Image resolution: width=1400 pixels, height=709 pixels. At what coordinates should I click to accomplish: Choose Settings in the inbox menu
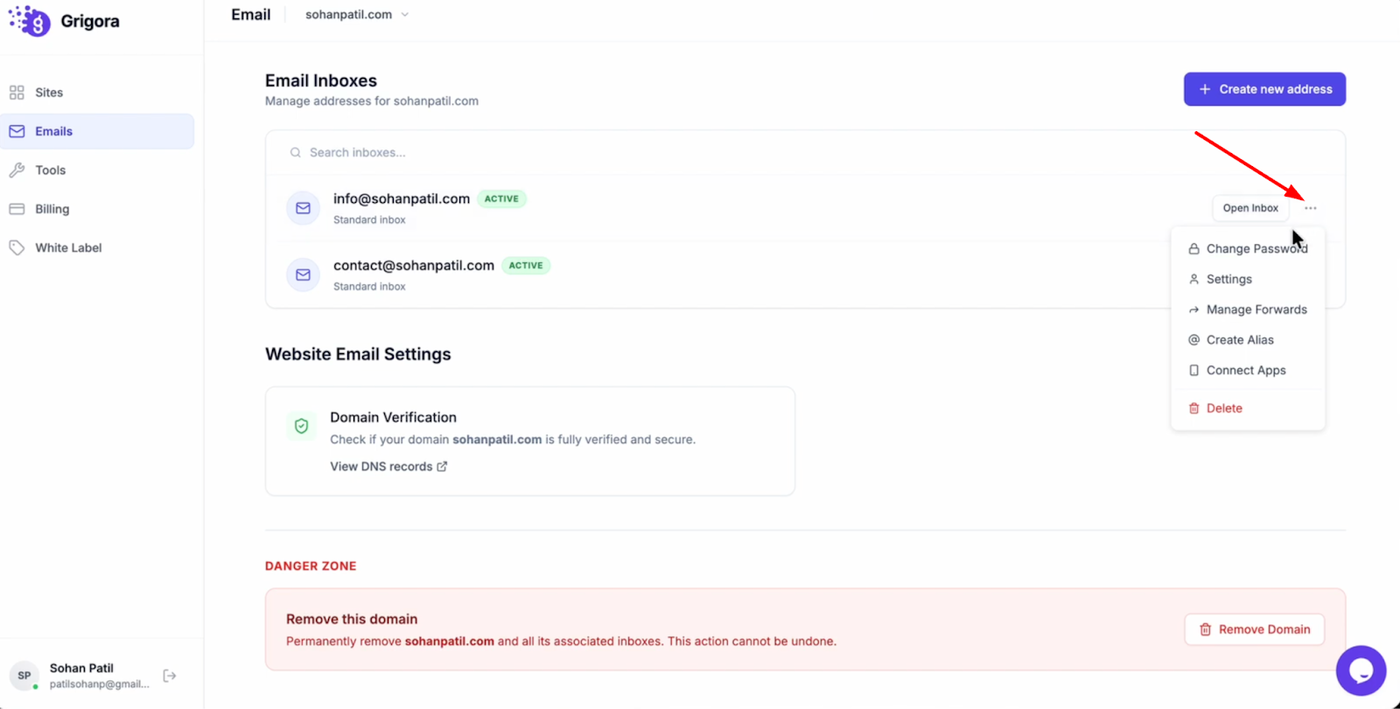point(1228,279)
